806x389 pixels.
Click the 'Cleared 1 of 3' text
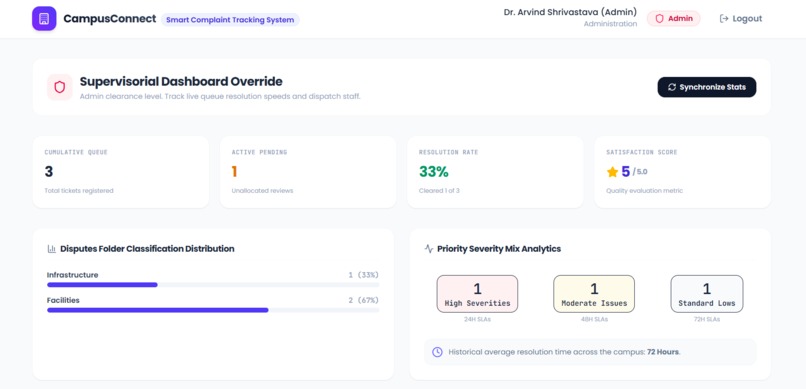click(x=439, y=191)
